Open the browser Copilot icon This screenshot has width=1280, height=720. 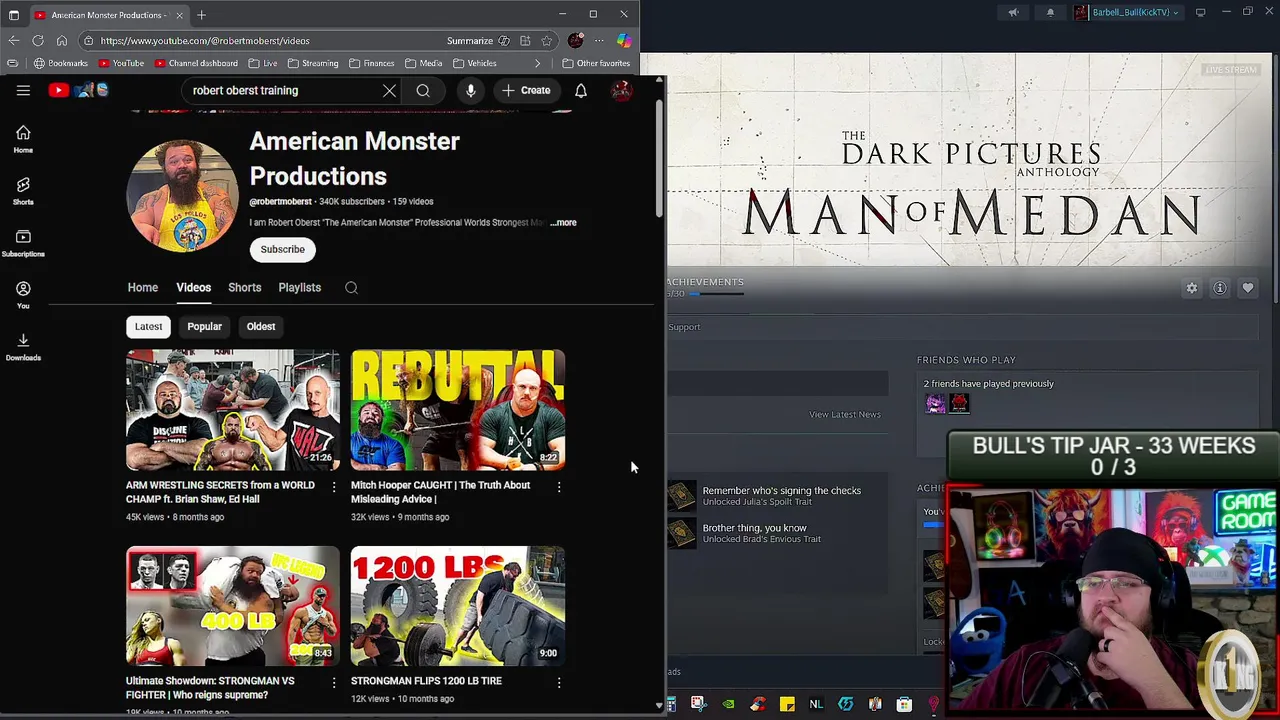(x=623, y=41)
